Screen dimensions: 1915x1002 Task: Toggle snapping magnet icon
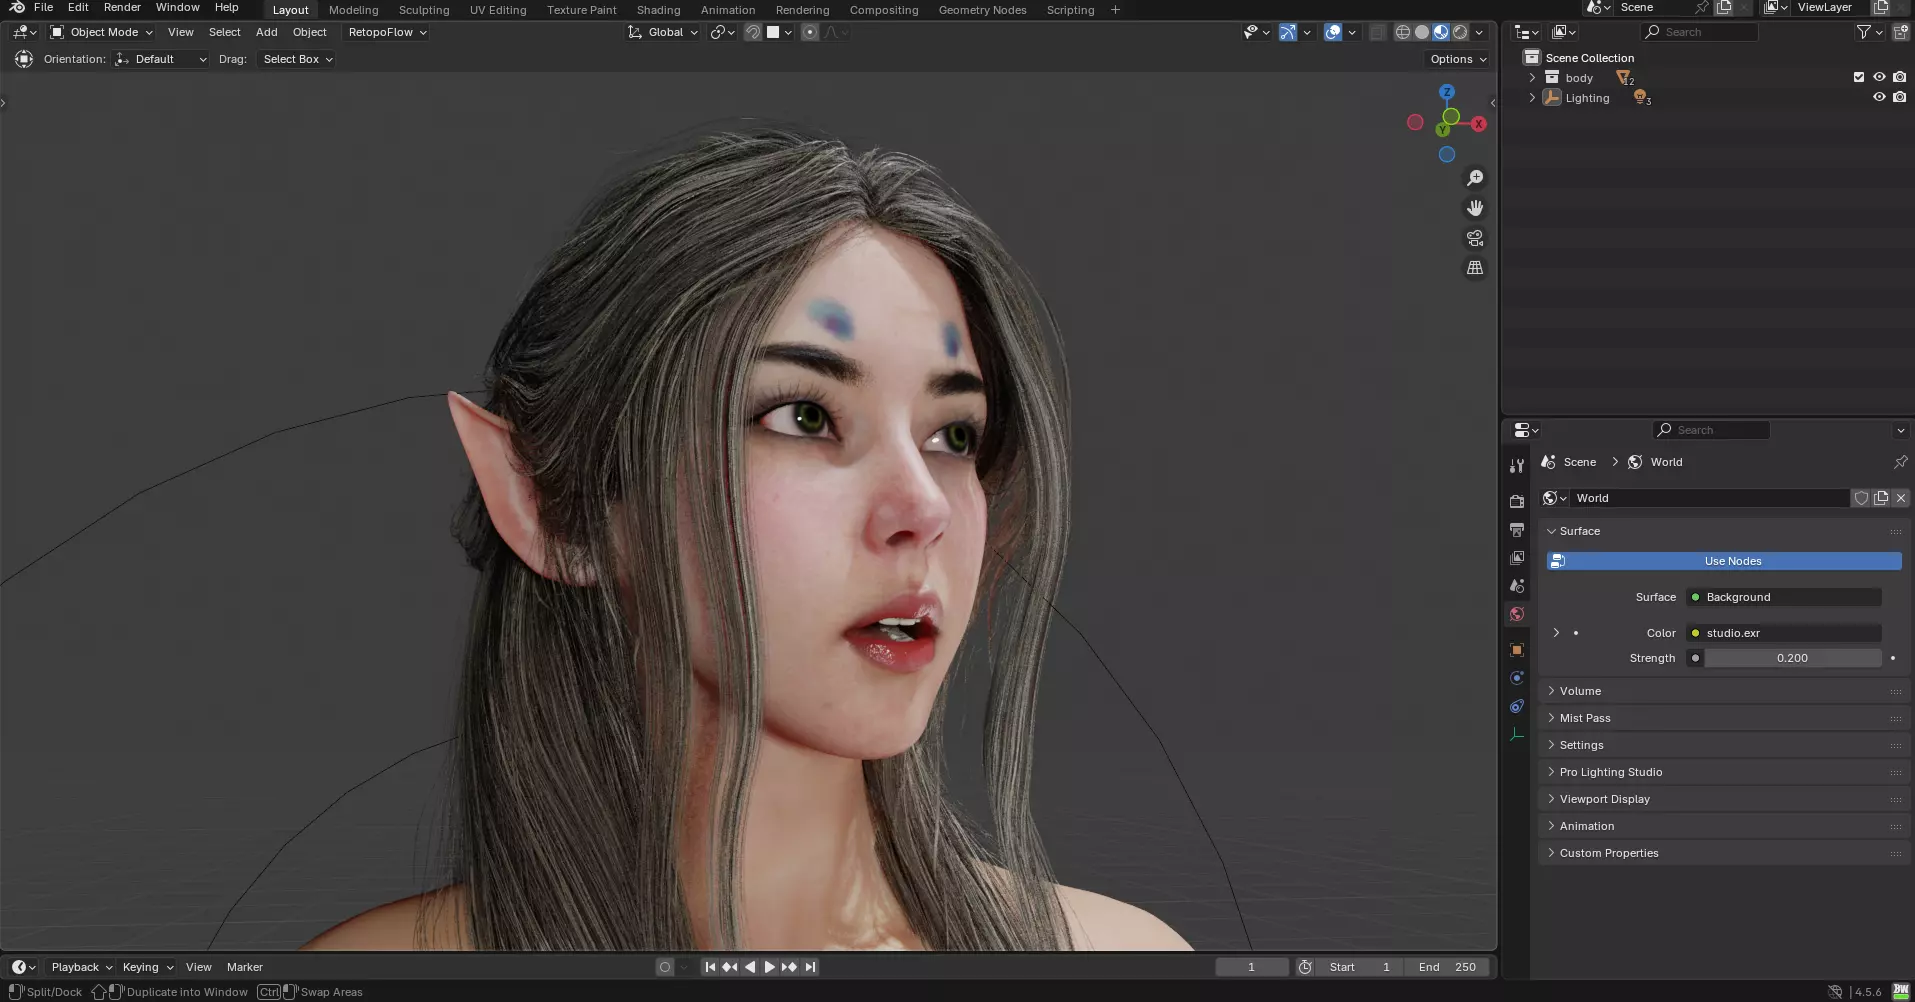pos(753,32)
